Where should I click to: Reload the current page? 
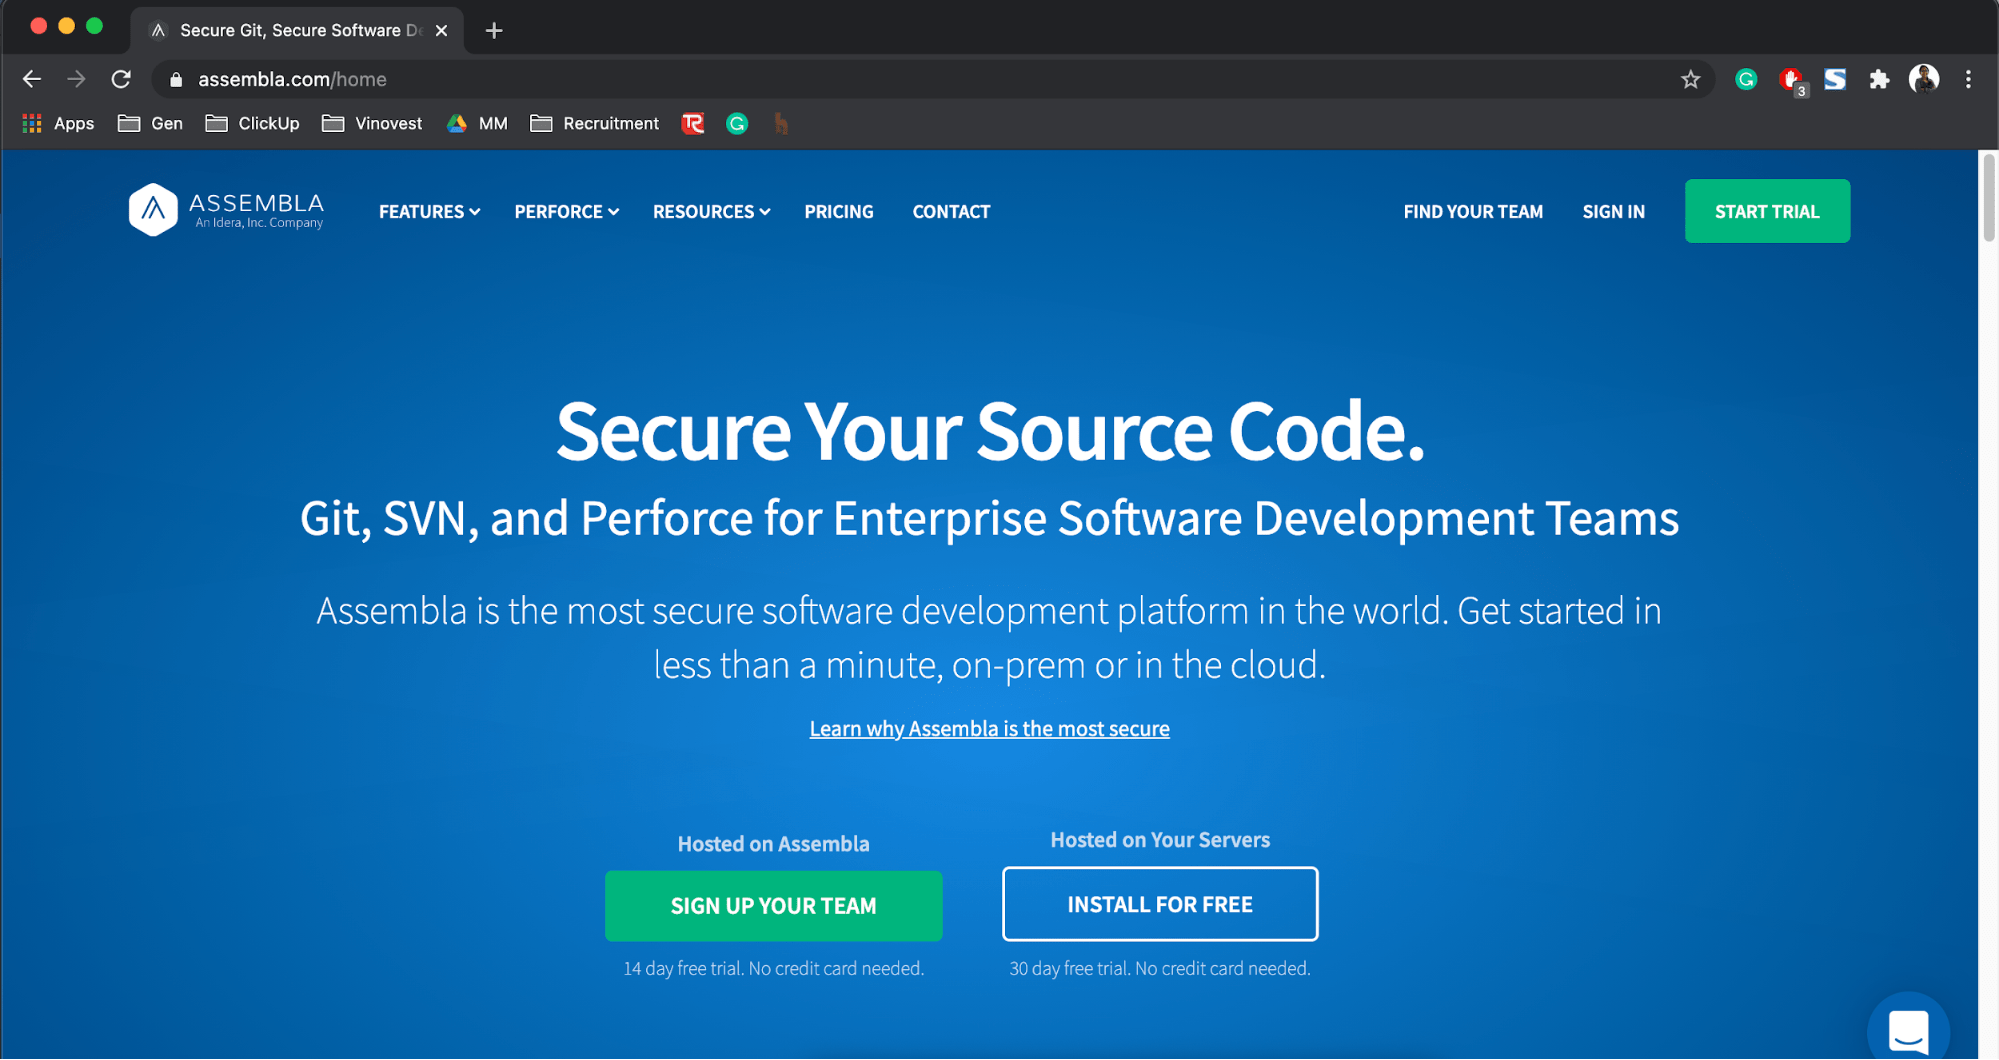[121, 79]
